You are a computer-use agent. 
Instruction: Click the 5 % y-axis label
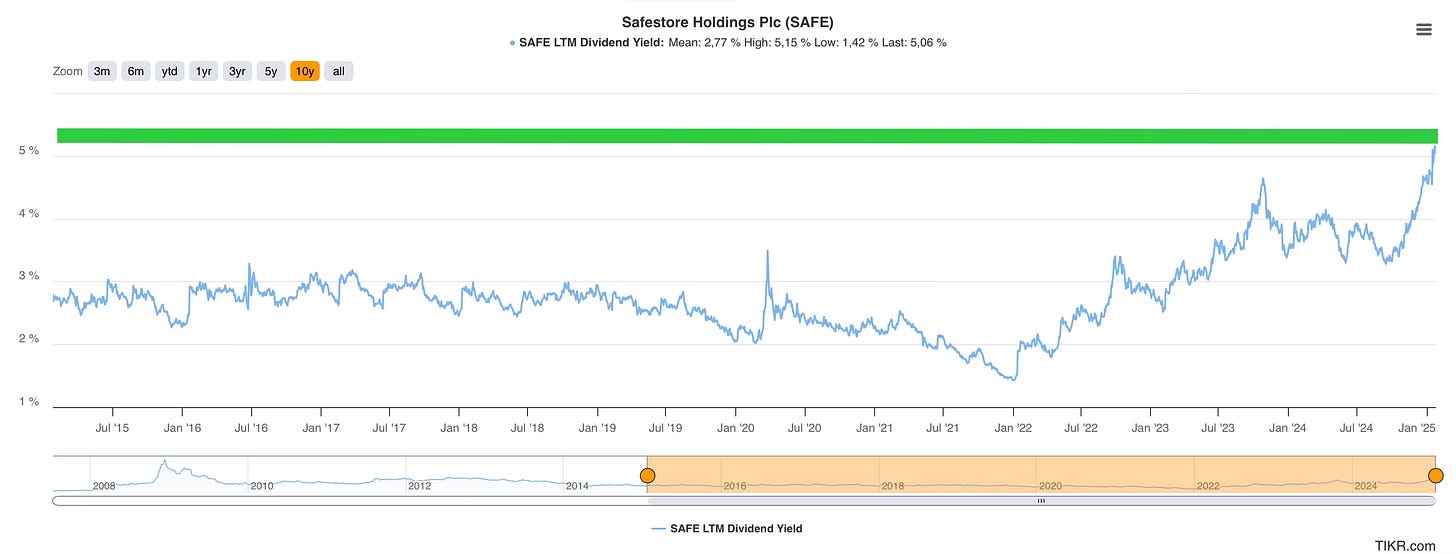(29, 151)
